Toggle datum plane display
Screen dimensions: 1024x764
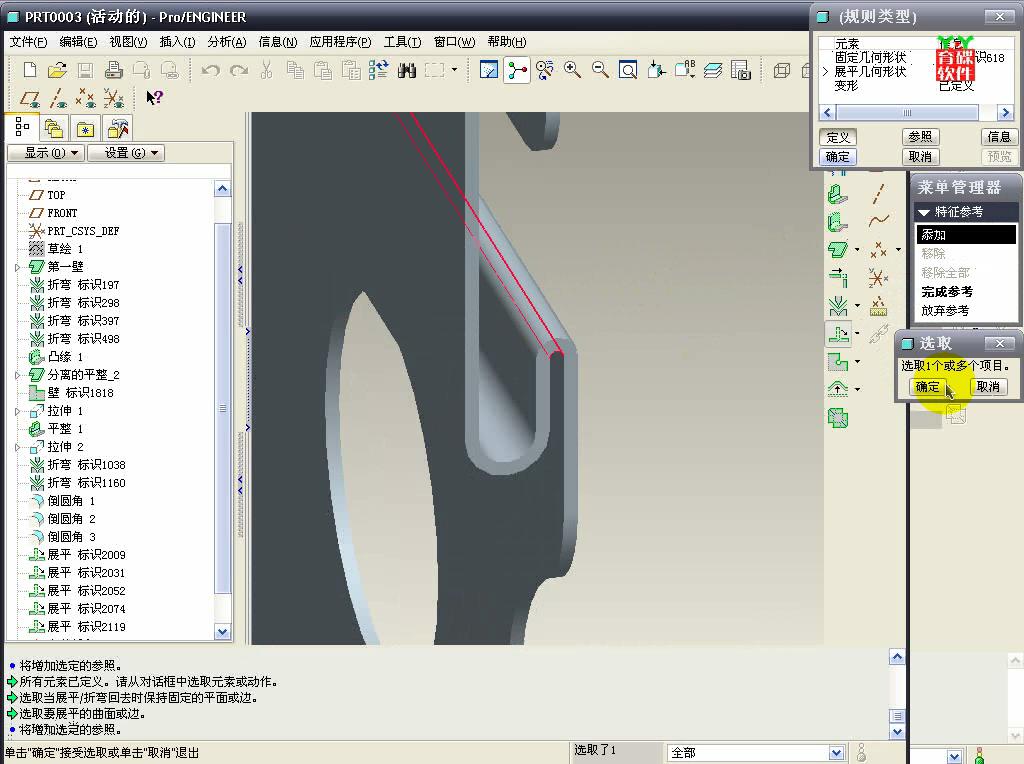point(29,98)
